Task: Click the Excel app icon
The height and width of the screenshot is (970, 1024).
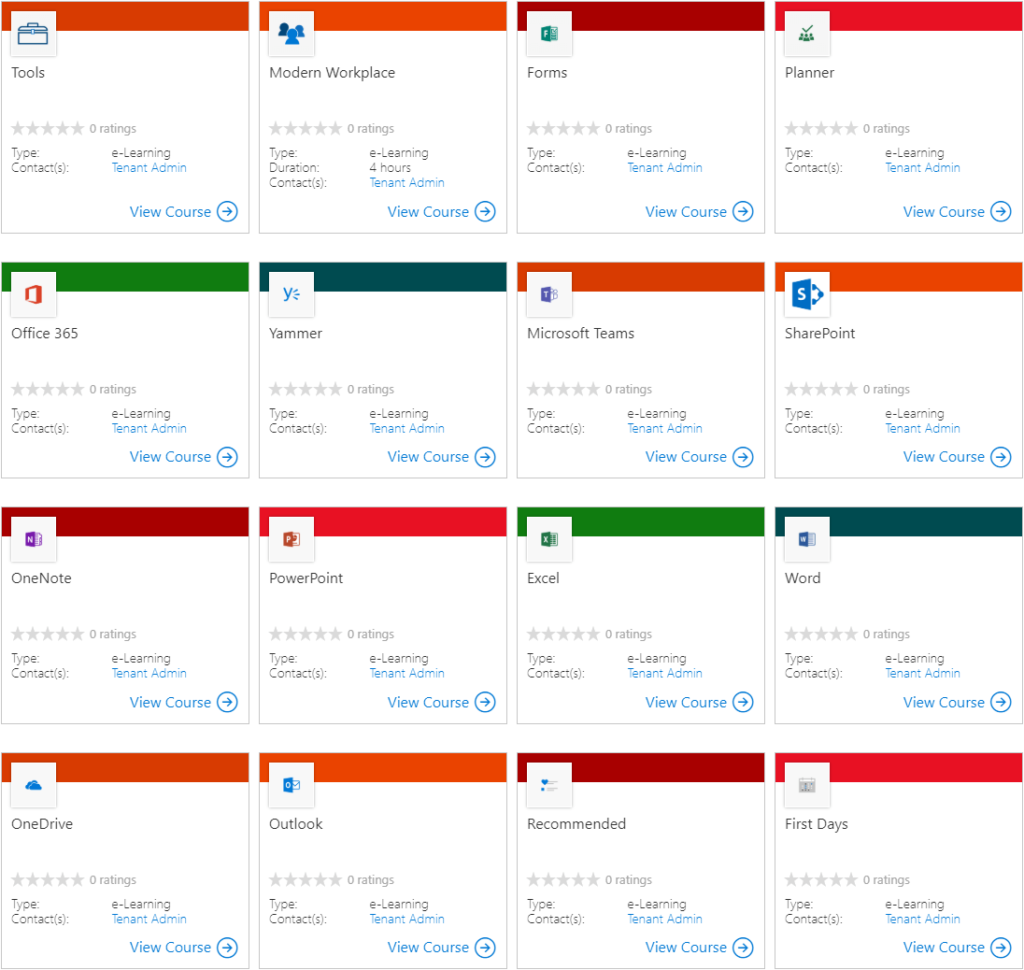Action: click(x=549, y=539)
